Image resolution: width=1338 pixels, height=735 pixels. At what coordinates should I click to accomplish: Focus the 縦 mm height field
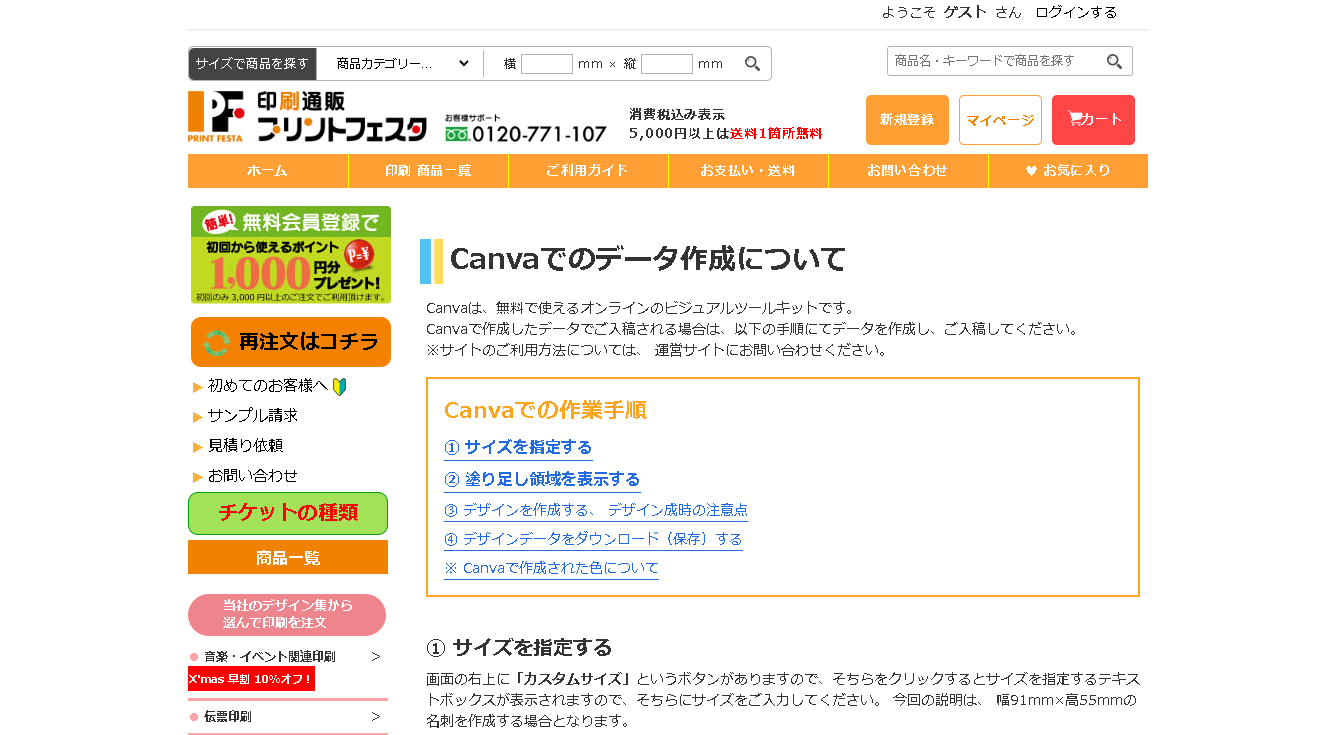[x=667, y=64]
